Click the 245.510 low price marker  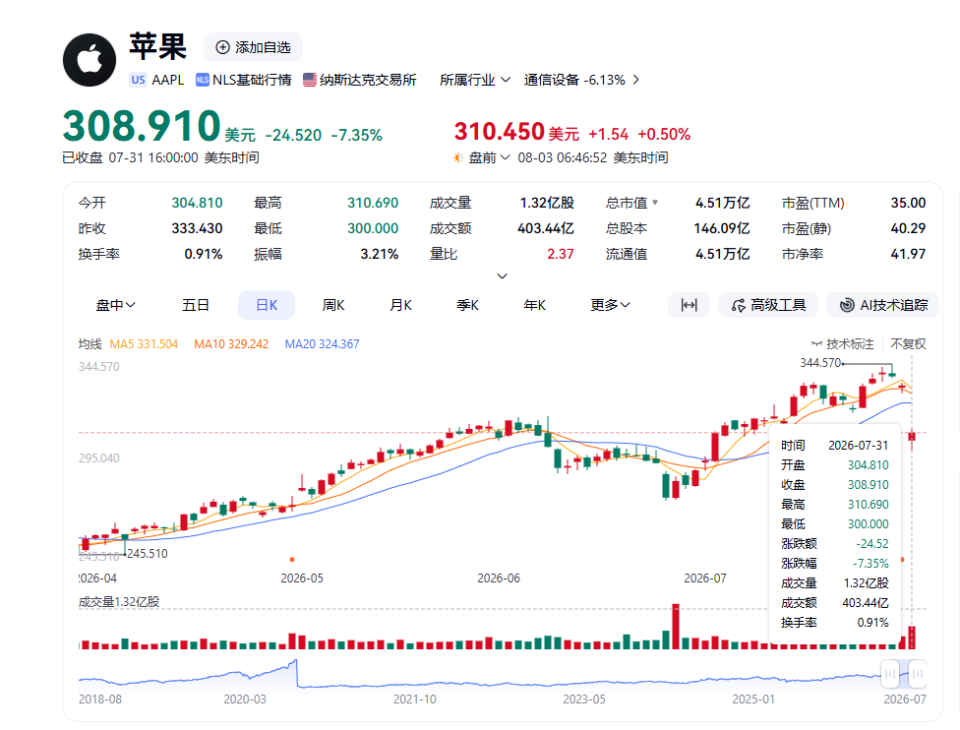click(x=147, y=554)
